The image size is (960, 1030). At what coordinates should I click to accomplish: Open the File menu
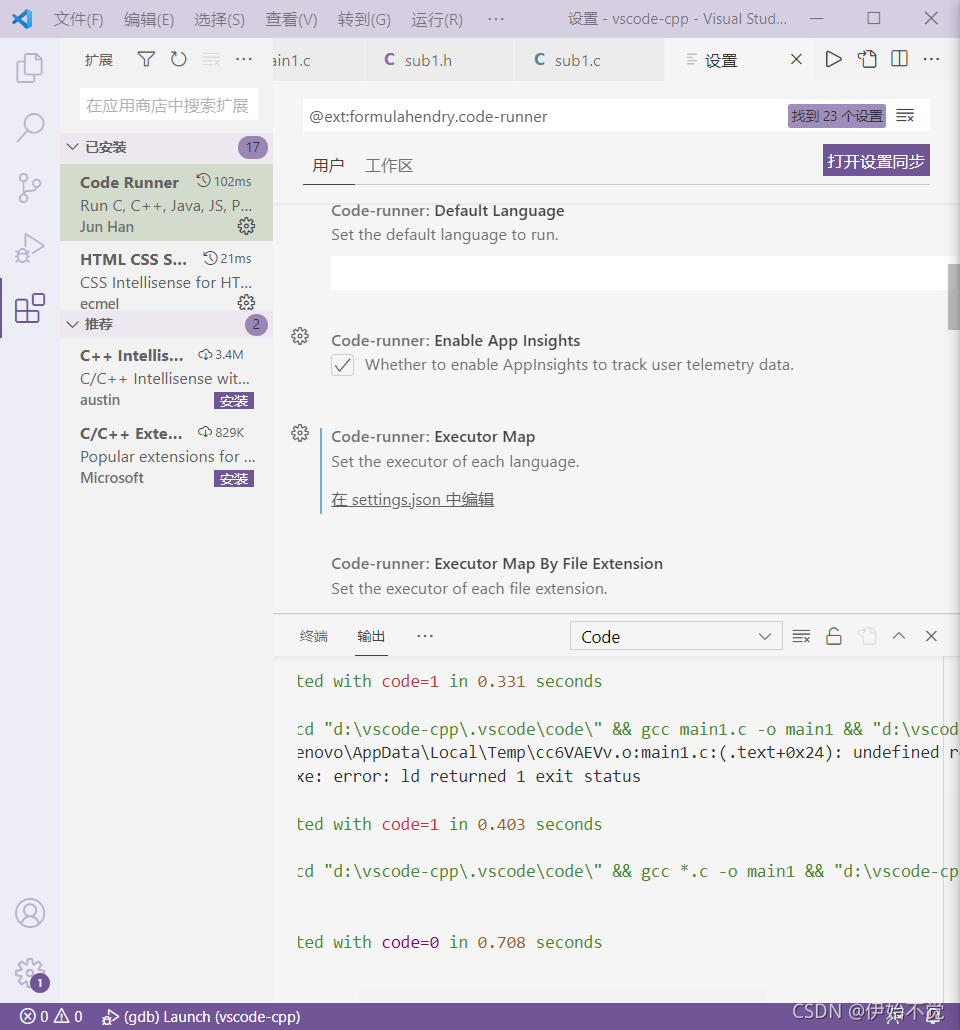(x=78, y=19)
